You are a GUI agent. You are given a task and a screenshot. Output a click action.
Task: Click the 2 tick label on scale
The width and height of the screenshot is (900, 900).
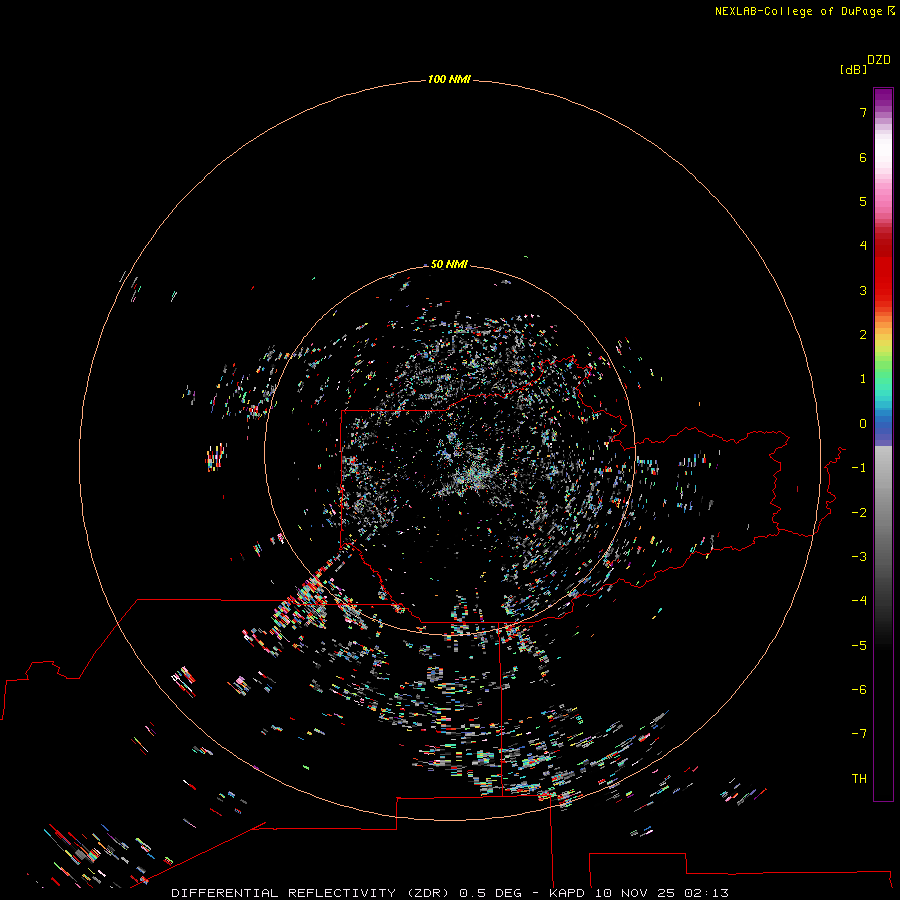[863, 335]
